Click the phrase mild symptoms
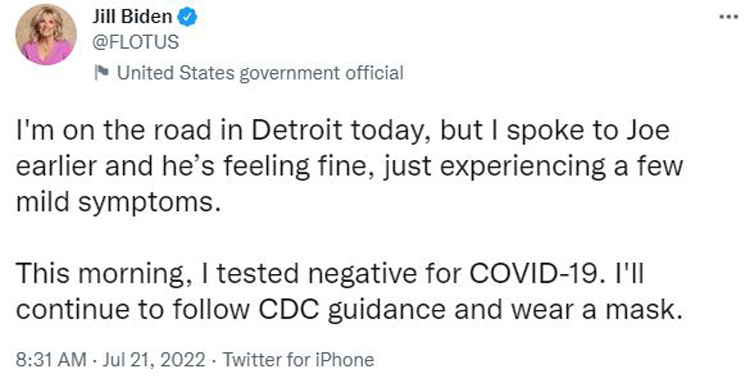The height and width of the screenshot is (383, 750). (x=118, y=204)
